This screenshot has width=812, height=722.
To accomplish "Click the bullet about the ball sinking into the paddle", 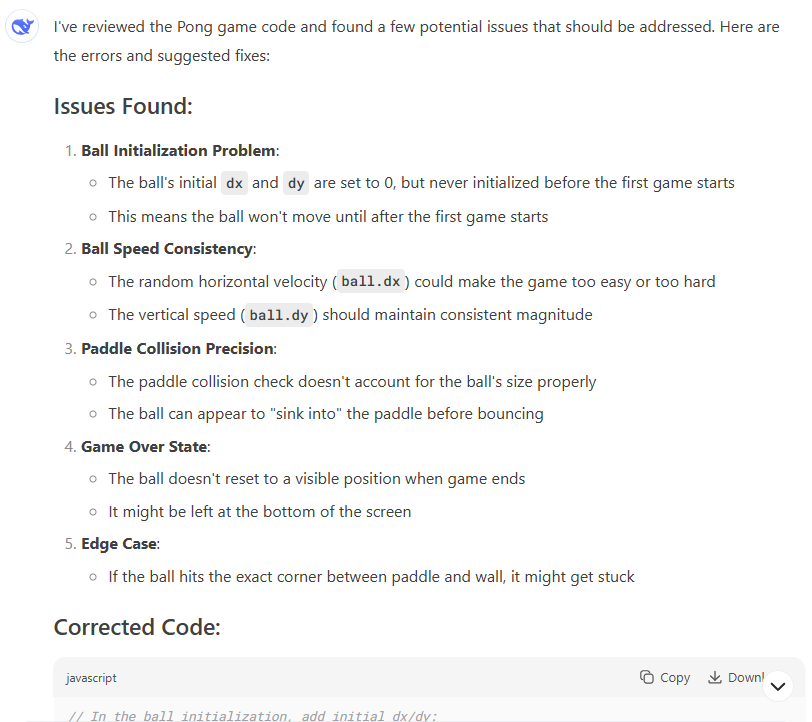I will pyautogui.click(x=326, y=414).
